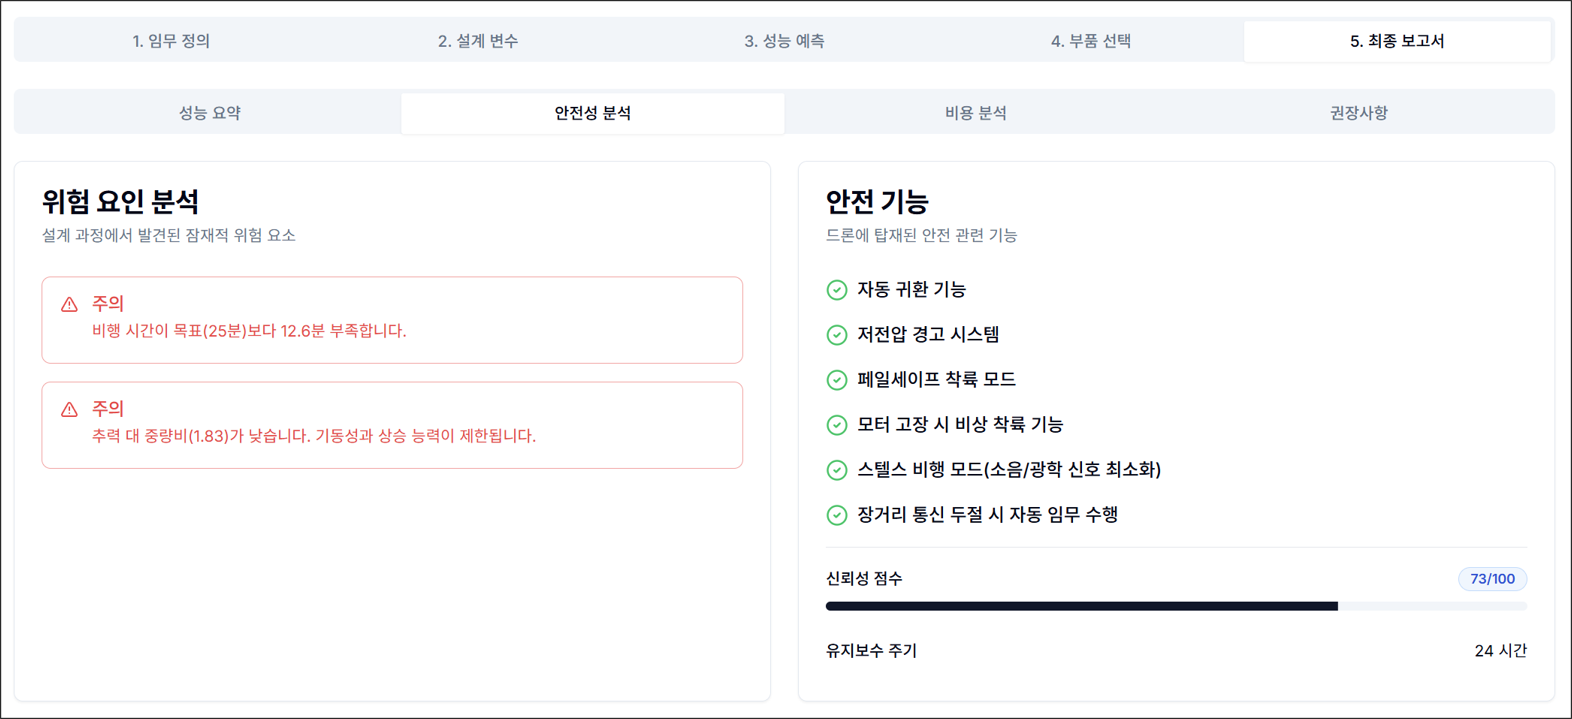The image size is (1572, 719).
Task: Select the 5. 최종 보고서 tab
Action: click(1397, 41)
